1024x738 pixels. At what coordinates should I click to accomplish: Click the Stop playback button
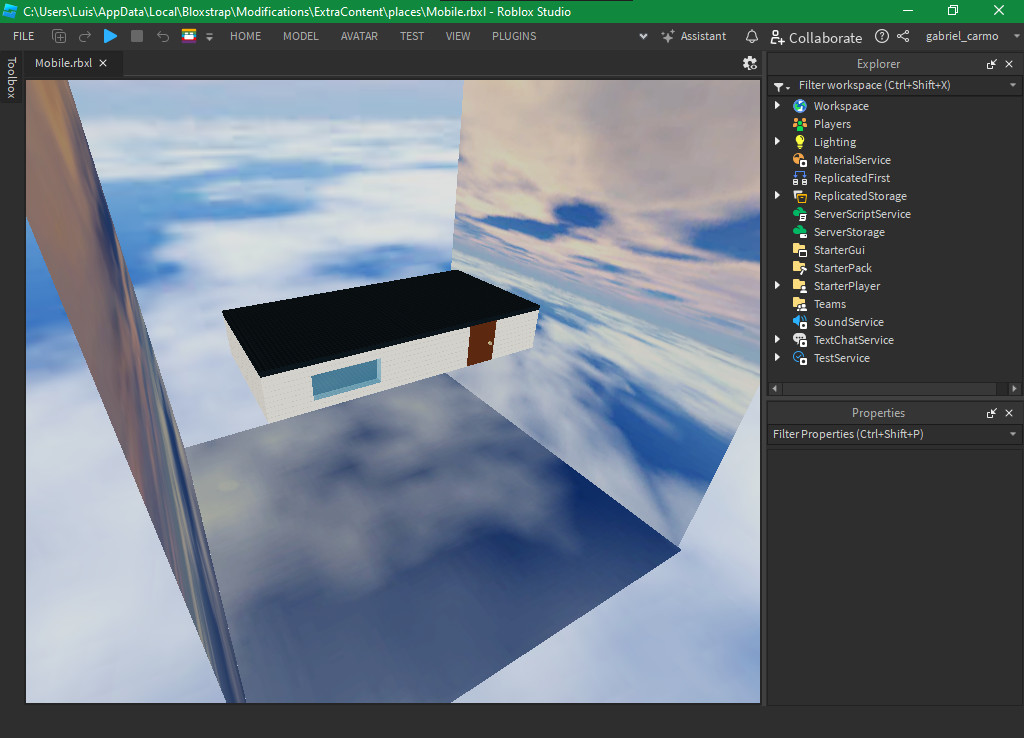point(137,36)
